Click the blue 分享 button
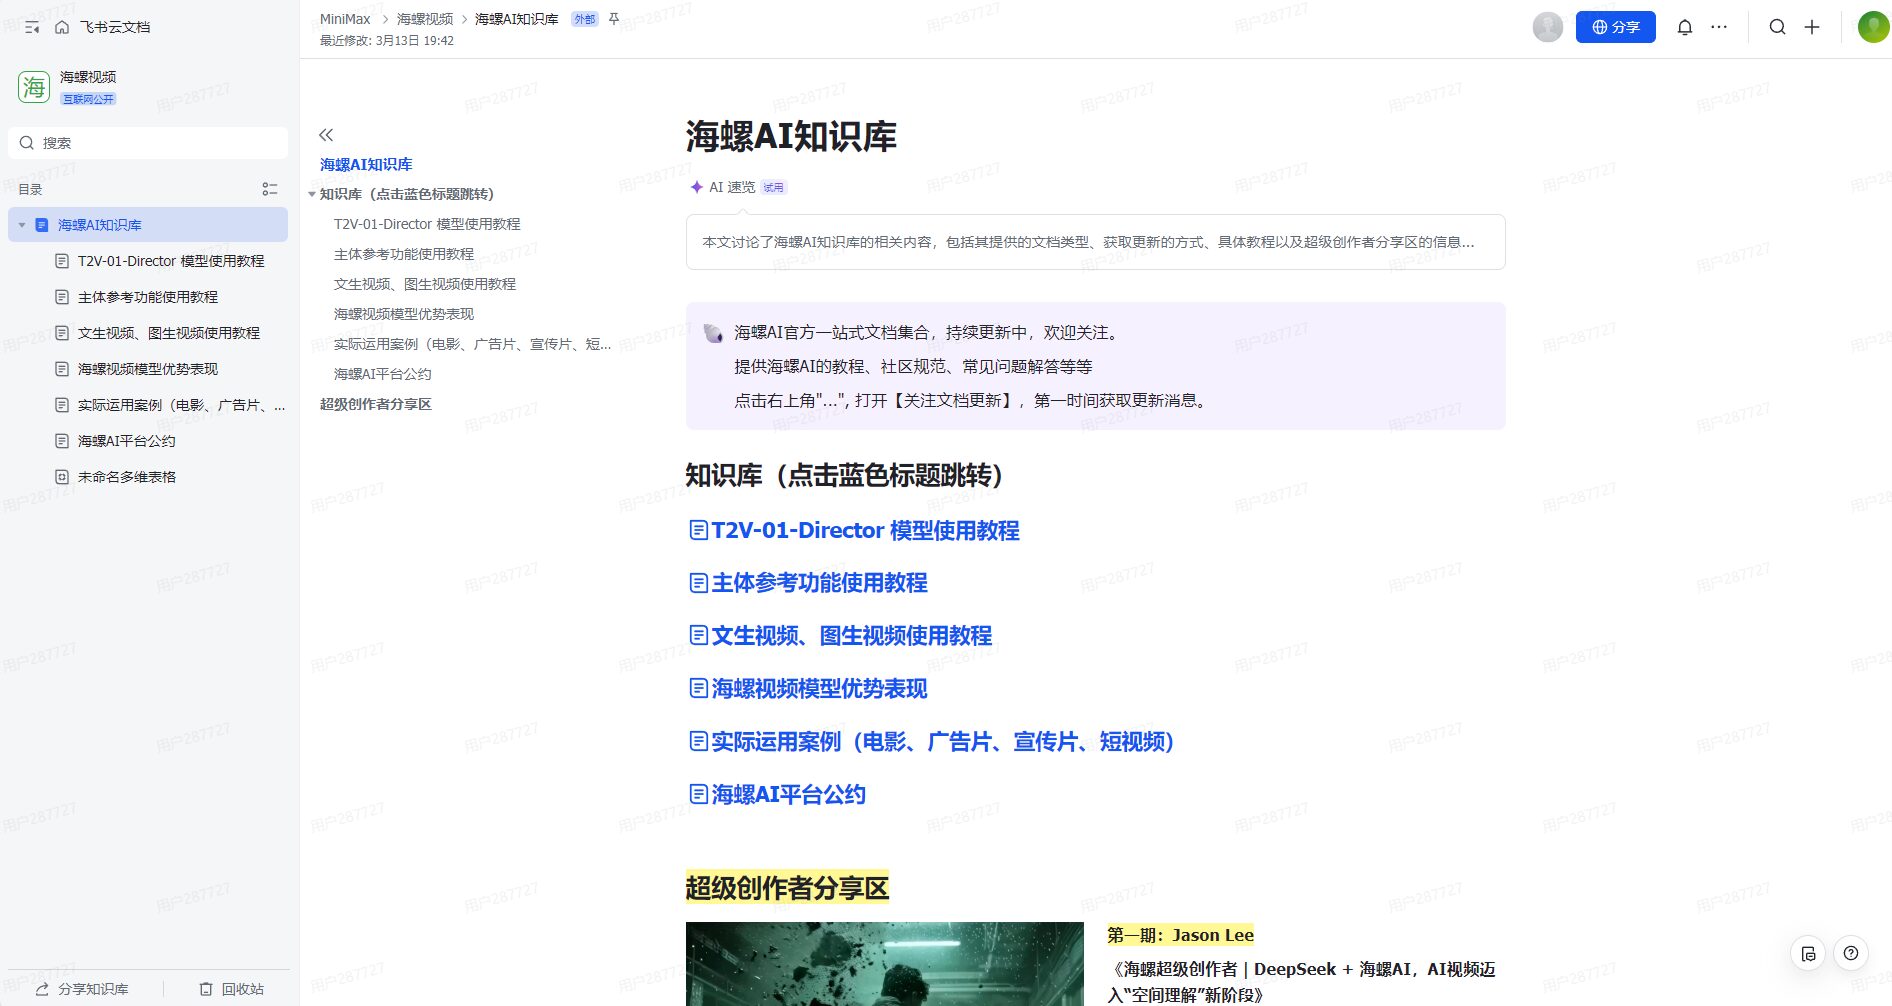Screen dimensions: 1892x1006 coord(1615,27)
